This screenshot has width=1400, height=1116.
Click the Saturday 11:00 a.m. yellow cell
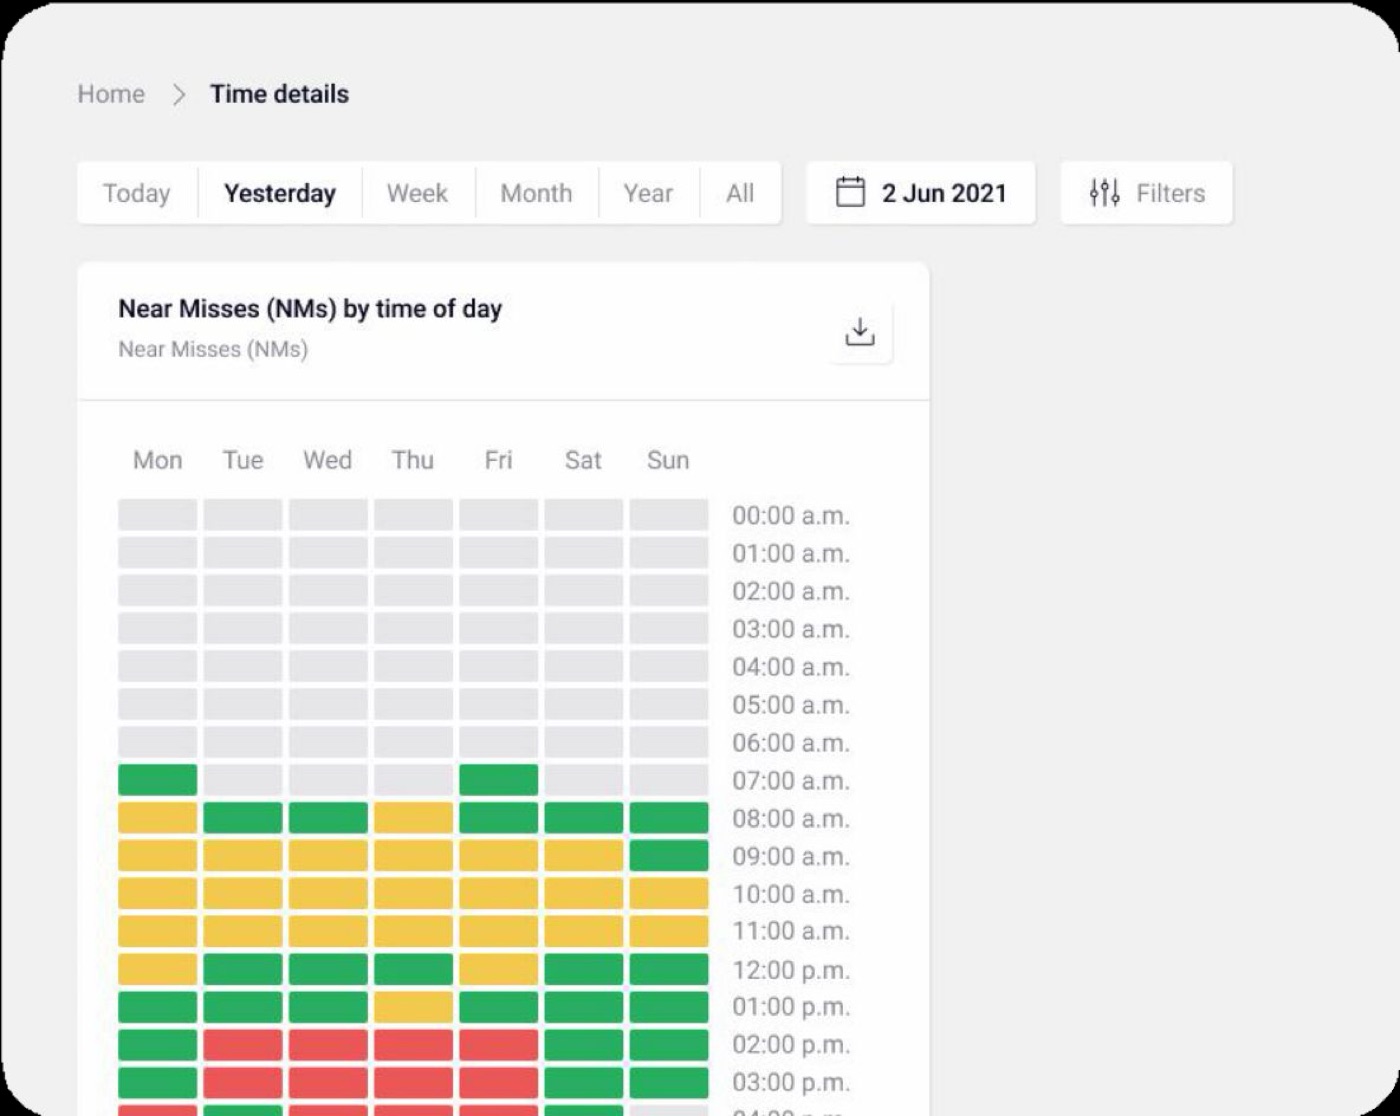584,931
